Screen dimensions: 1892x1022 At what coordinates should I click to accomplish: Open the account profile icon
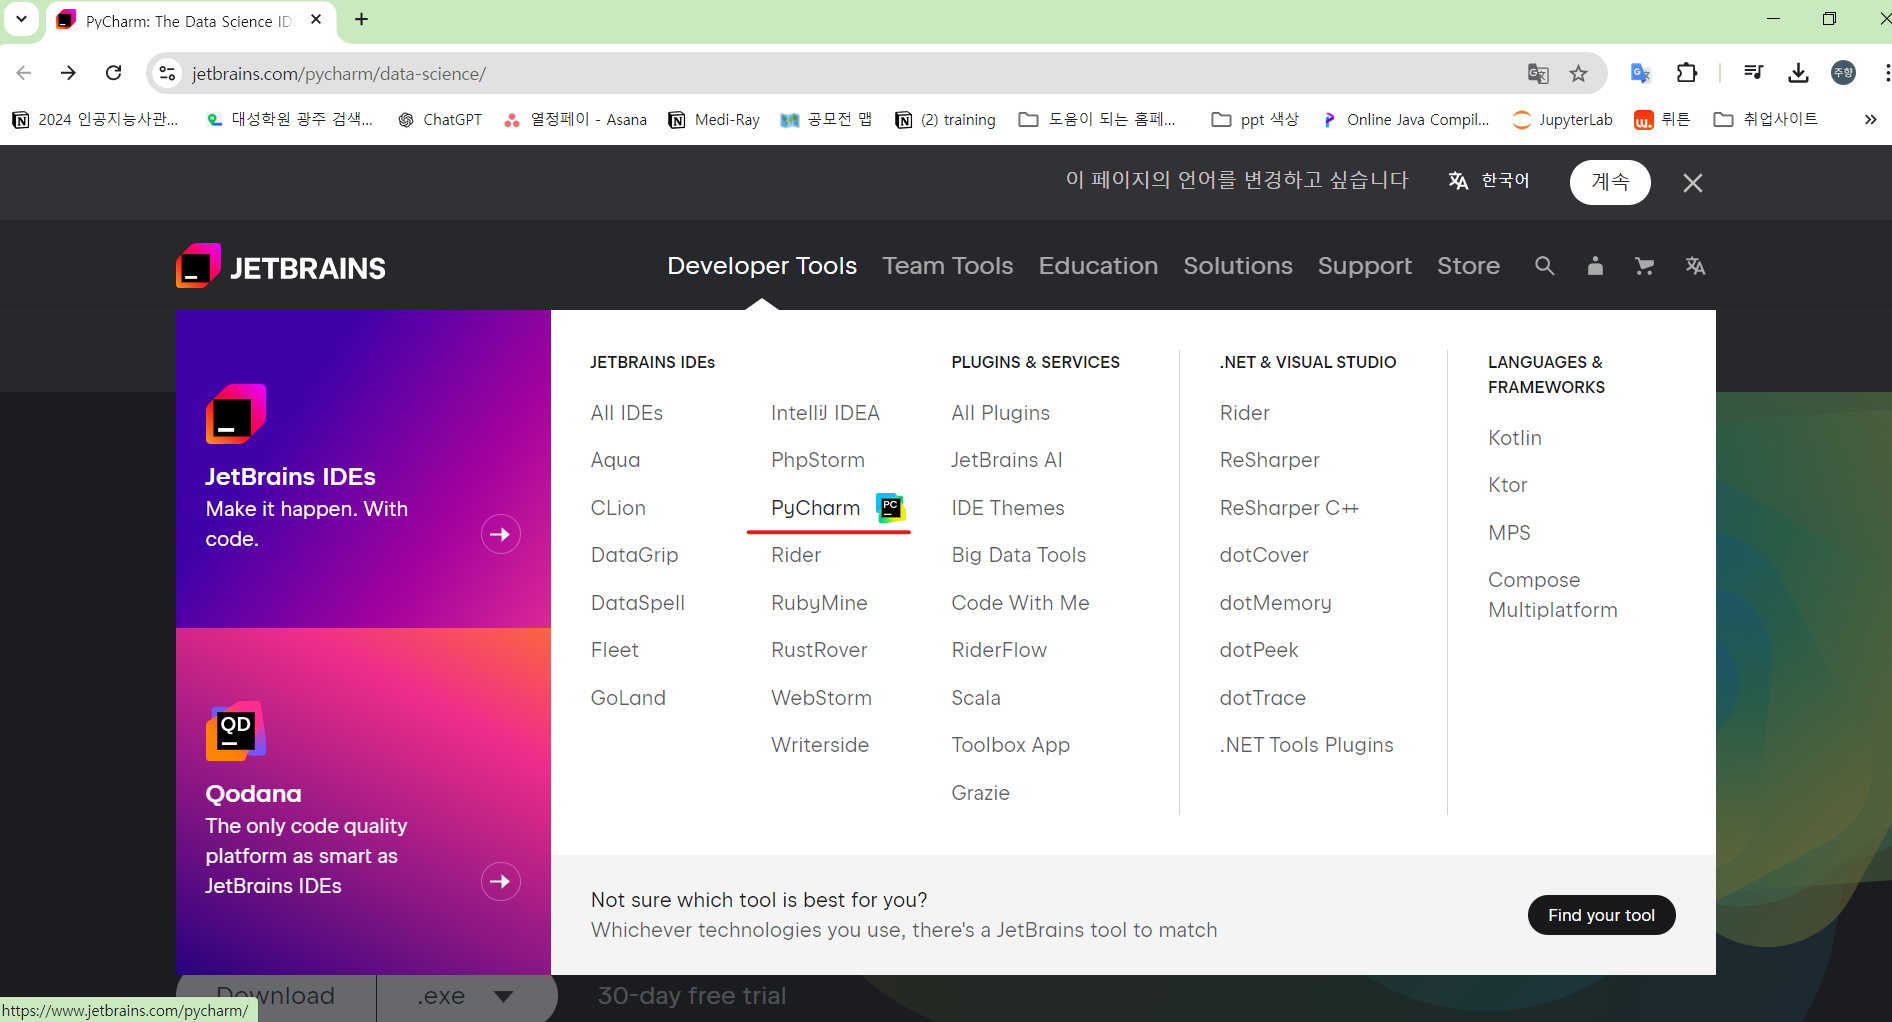pyautogui.click(x=1595, y=266)
